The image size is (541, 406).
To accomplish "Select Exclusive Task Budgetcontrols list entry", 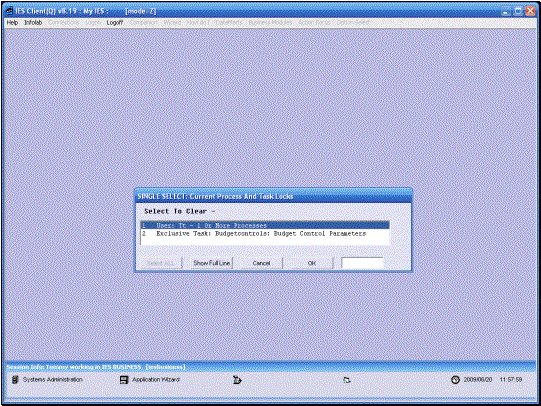I will coord(265,234).
